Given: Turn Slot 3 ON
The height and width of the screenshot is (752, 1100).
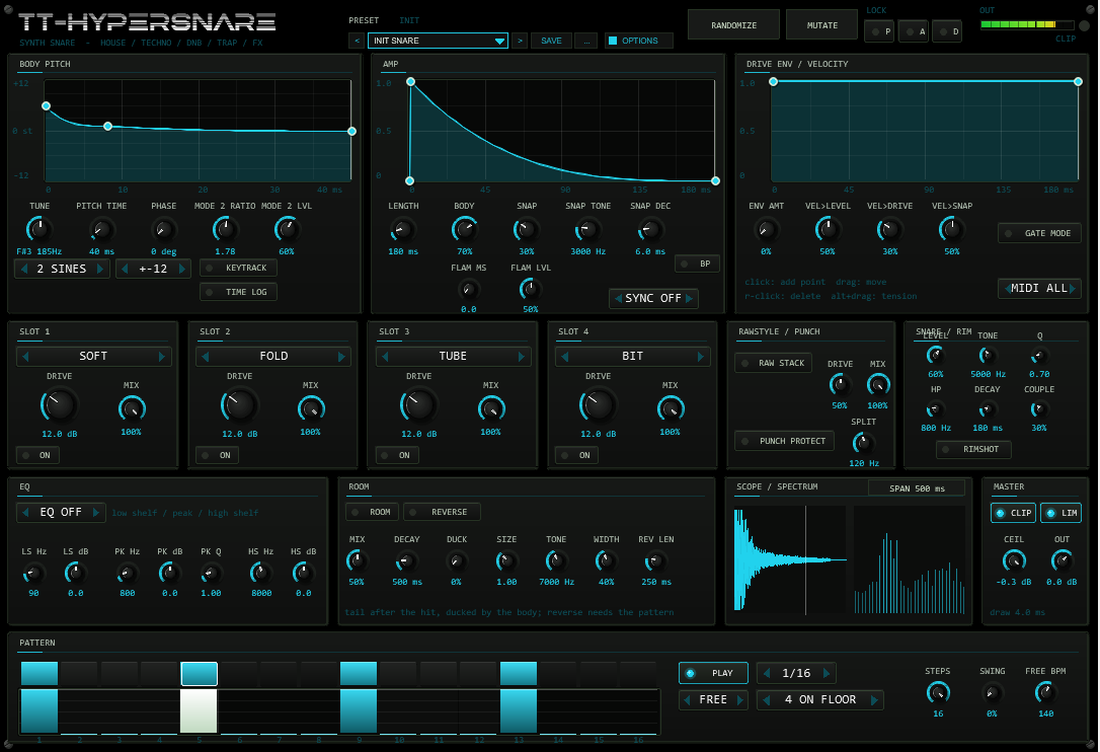Looking at the screenshot, I should point(397,455).
